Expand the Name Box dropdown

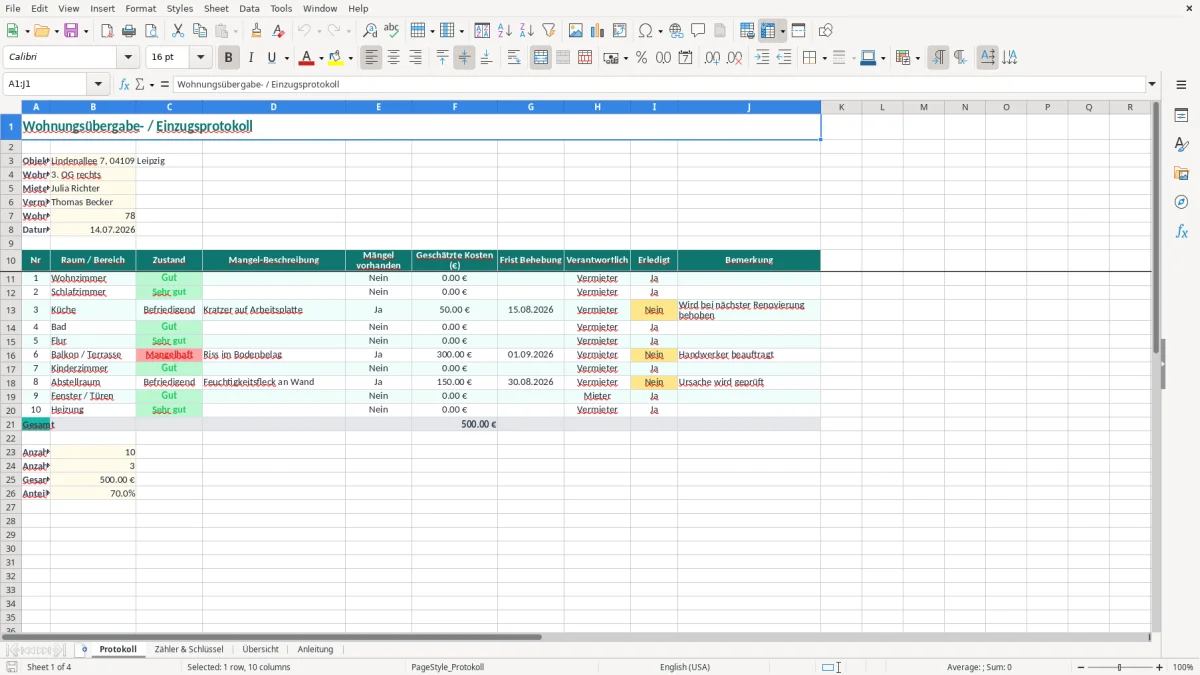pos(98,84)
